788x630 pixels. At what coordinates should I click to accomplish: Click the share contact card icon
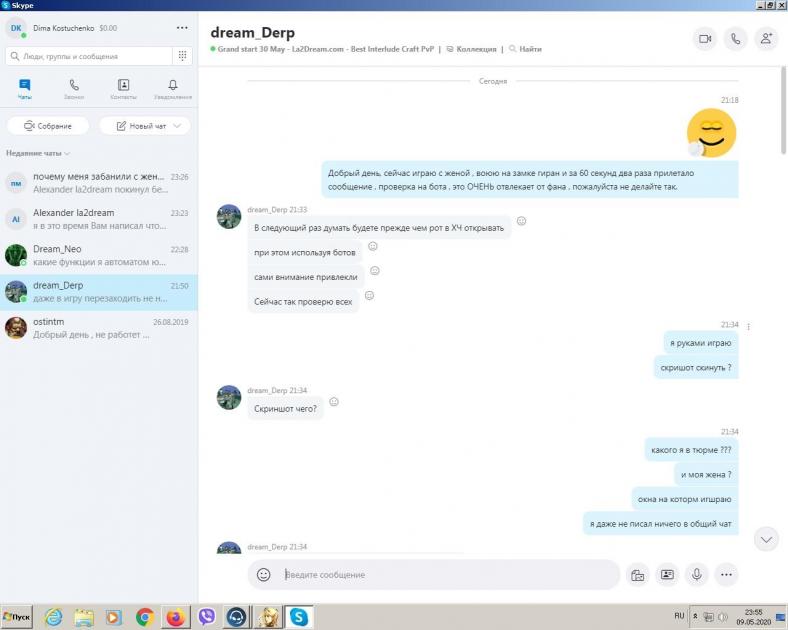[667, 575]
